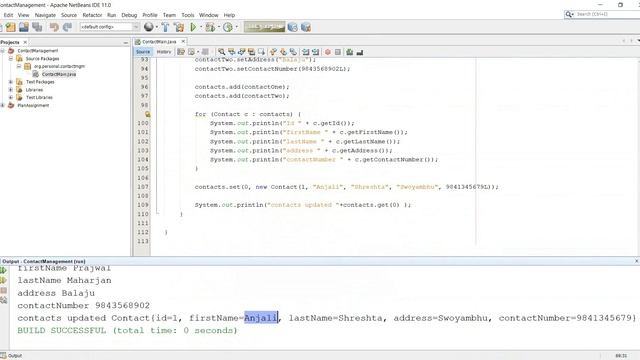
Task: Collapse the code fold at line 110
Action: [x=157, y=212]
